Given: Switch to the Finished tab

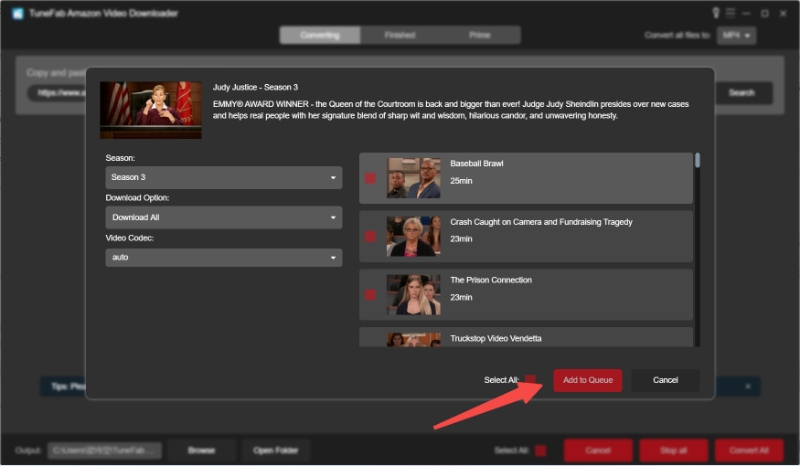Looking at the screenshot, I should tap(400, 35).
